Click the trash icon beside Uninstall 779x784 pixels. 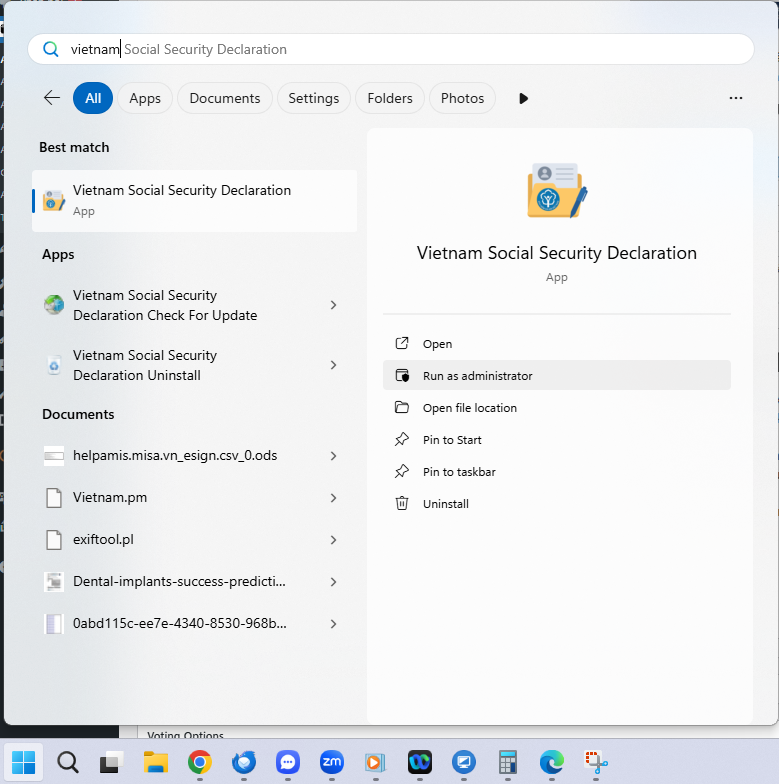402,503
